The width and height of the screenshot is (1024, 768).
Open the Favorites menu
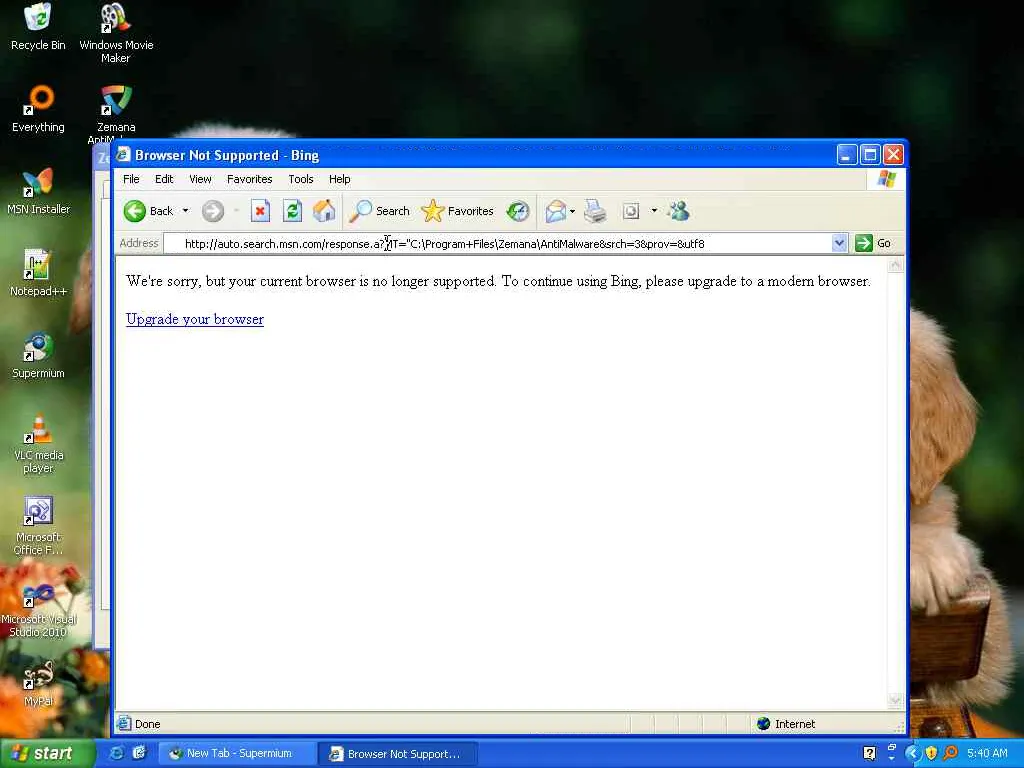249,179
